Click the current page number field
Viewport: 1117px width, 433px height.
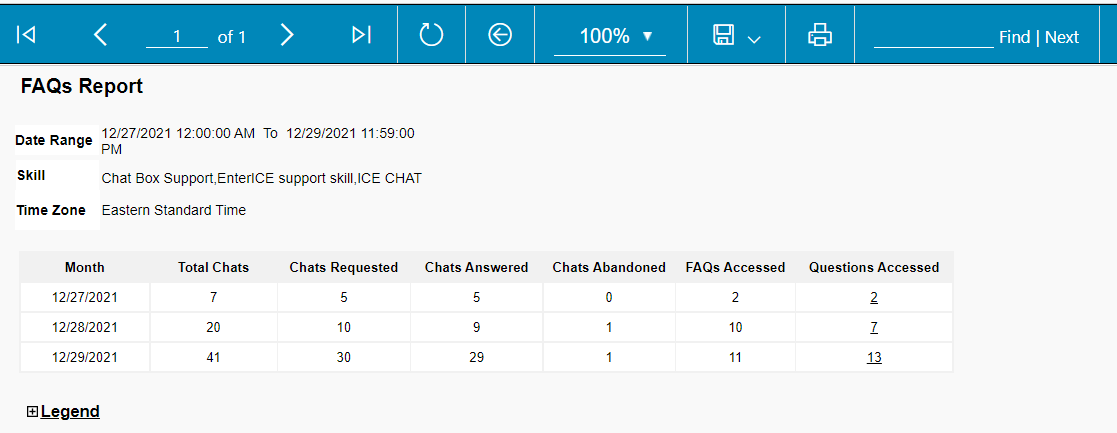[x=176, y=36]
